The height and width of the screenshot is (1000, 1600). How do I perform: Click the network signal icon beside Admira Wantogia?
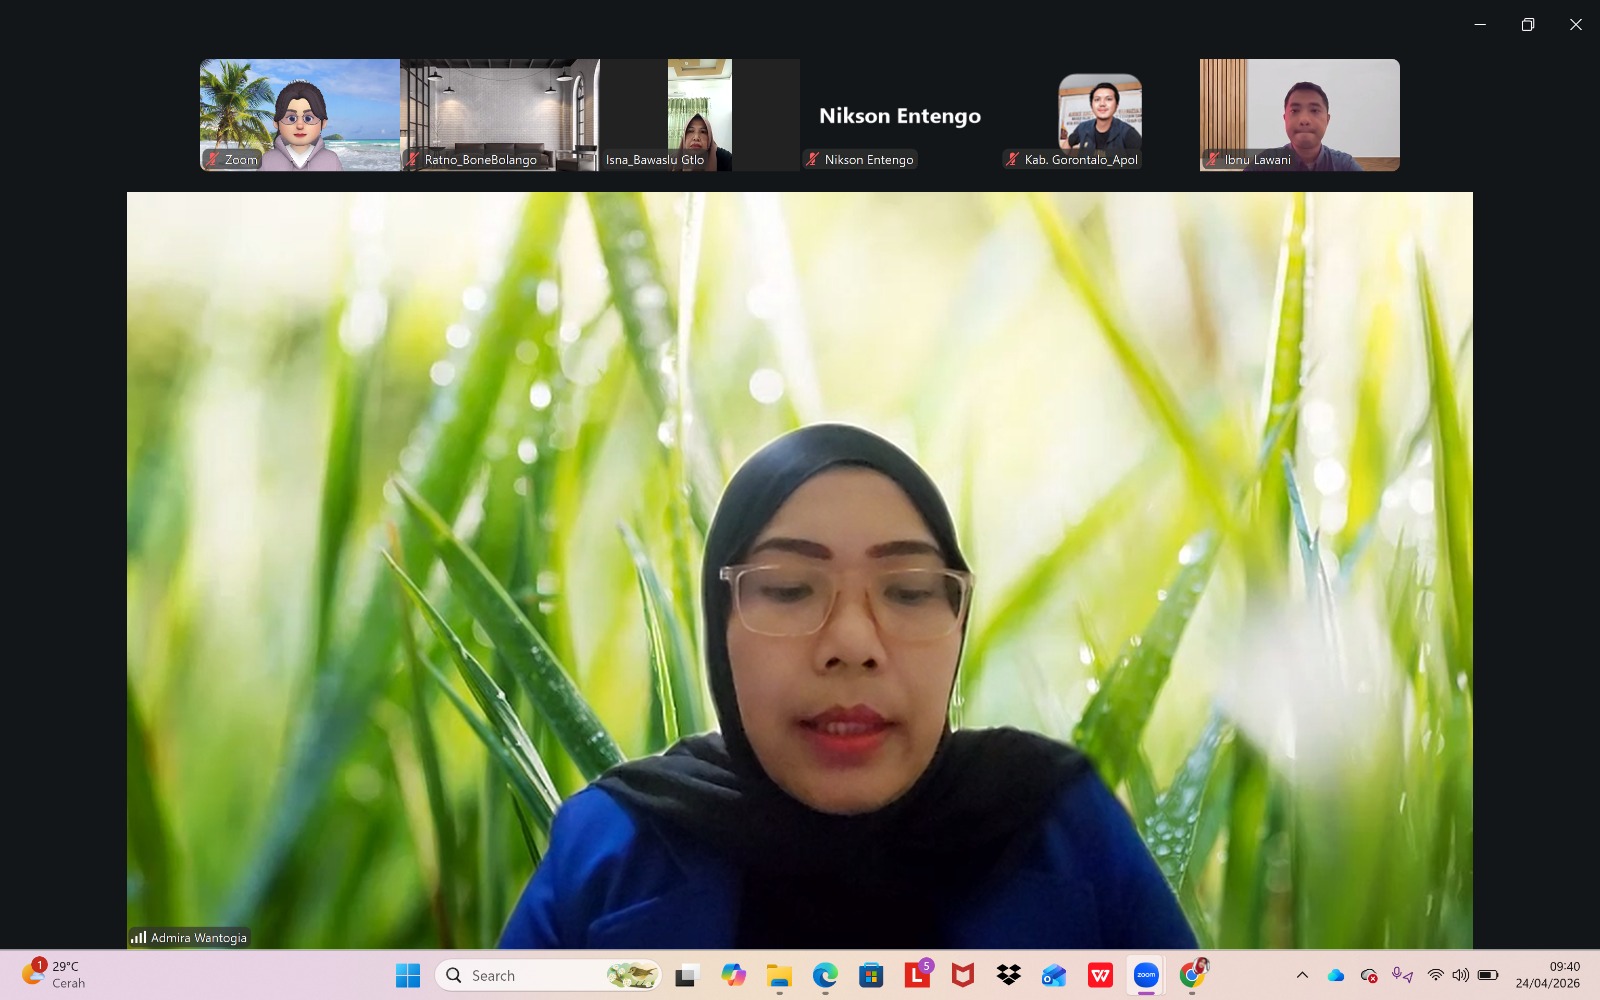tap(138, 938)
